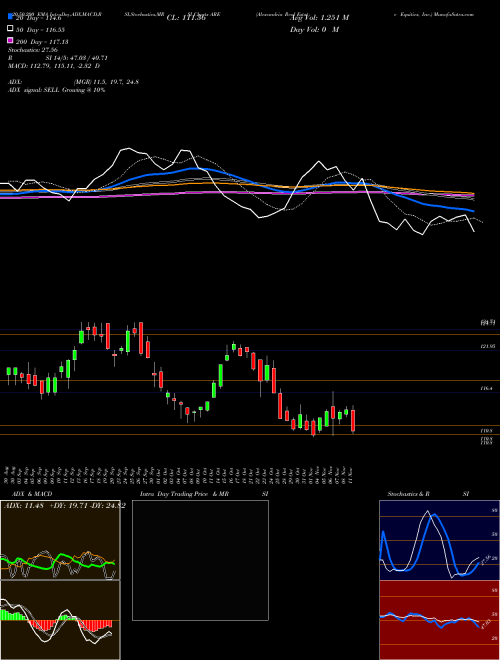This screenshot has width=500, height=660.
Task: Open the red RSI mini chart
Action: click(439, 620)
